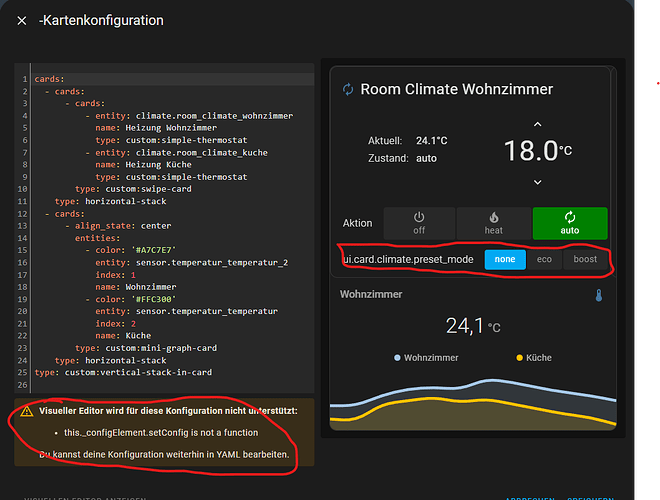Image resolution: width=660 pixels, height=500 pixels.
Task: Select the boost preset mode
Action: tap(585, 259)
